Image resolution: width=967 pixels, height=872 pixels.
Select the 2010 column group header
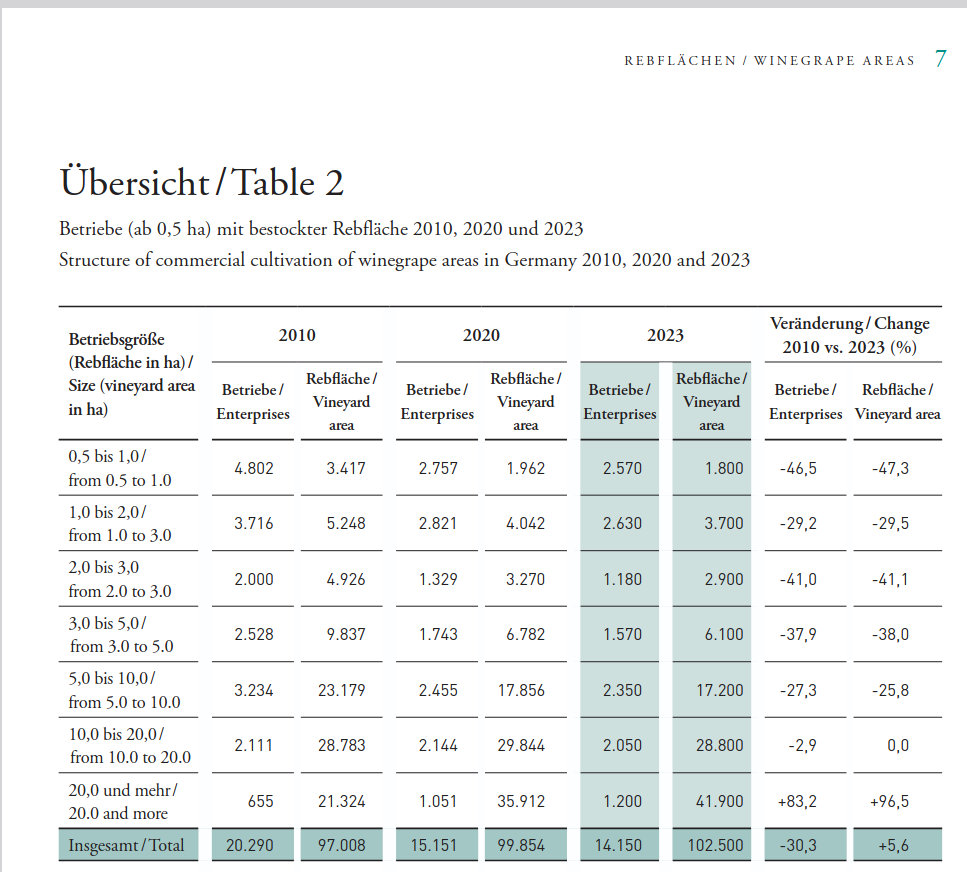pyautogui.click(x=297, y=336)
